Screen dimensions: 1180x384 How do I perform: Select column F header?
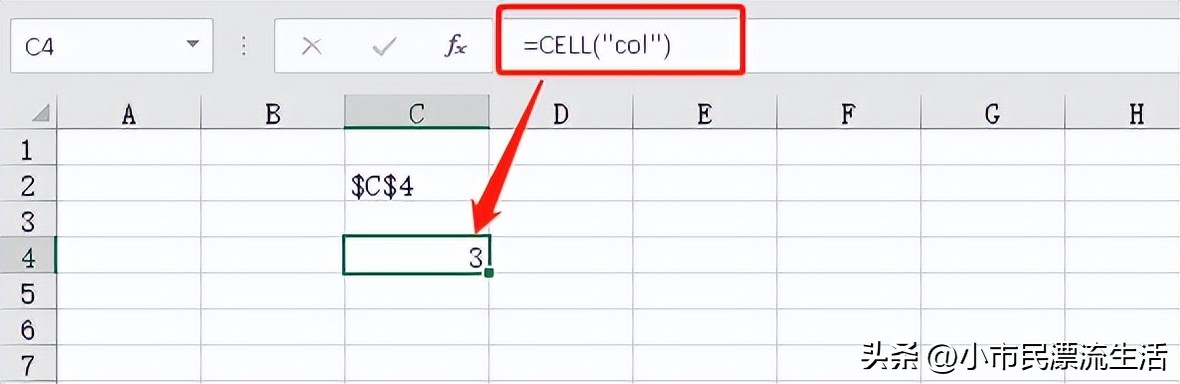(848, 114)
